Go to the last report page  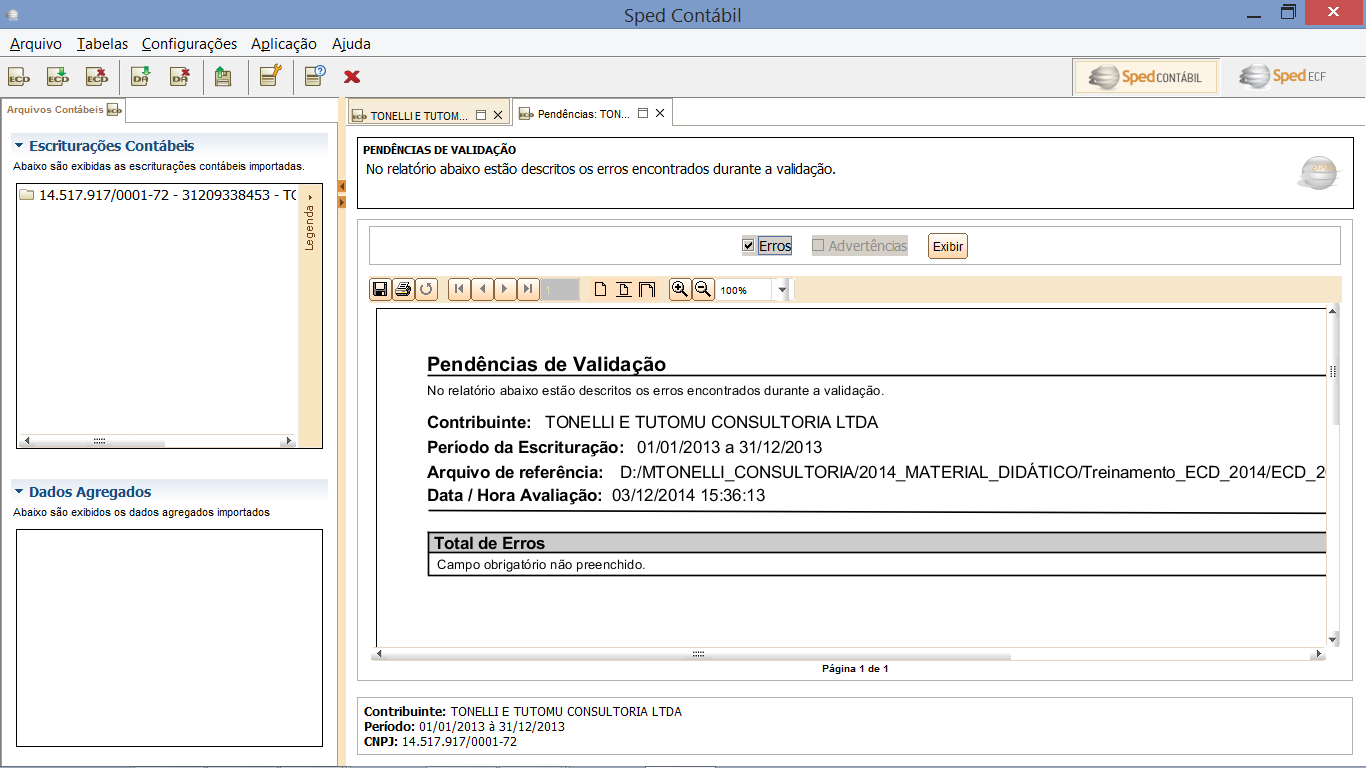click(528, 289)
